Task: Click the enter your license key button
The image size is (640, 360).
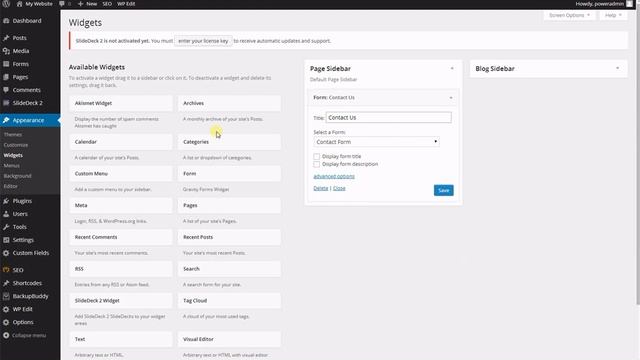Action: pos(203,41)
